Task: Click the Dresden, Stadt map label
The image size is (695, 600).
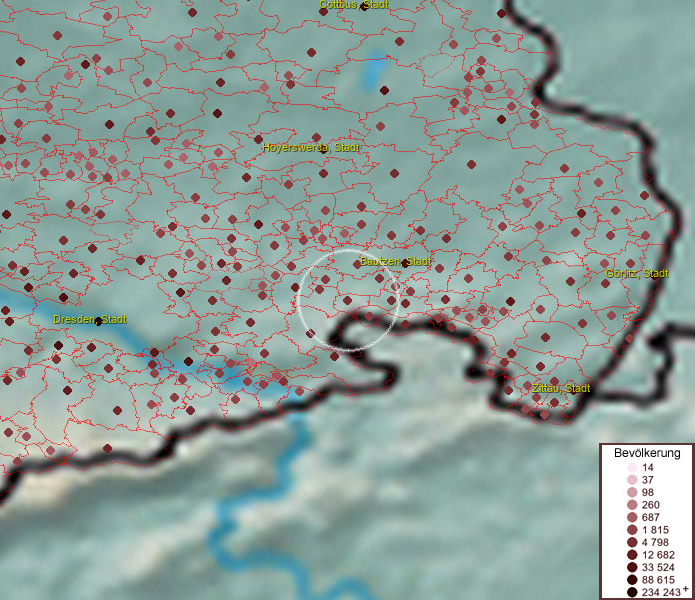Action: click(x=89, y=319)
